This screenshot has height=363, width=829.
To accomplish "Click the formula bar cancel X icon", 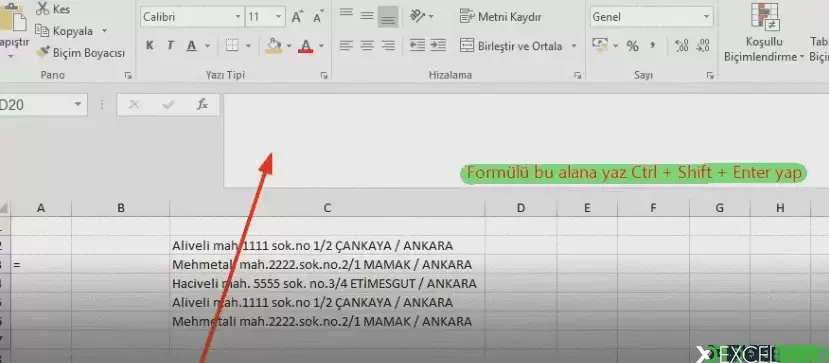I will [x=134, y=105].
